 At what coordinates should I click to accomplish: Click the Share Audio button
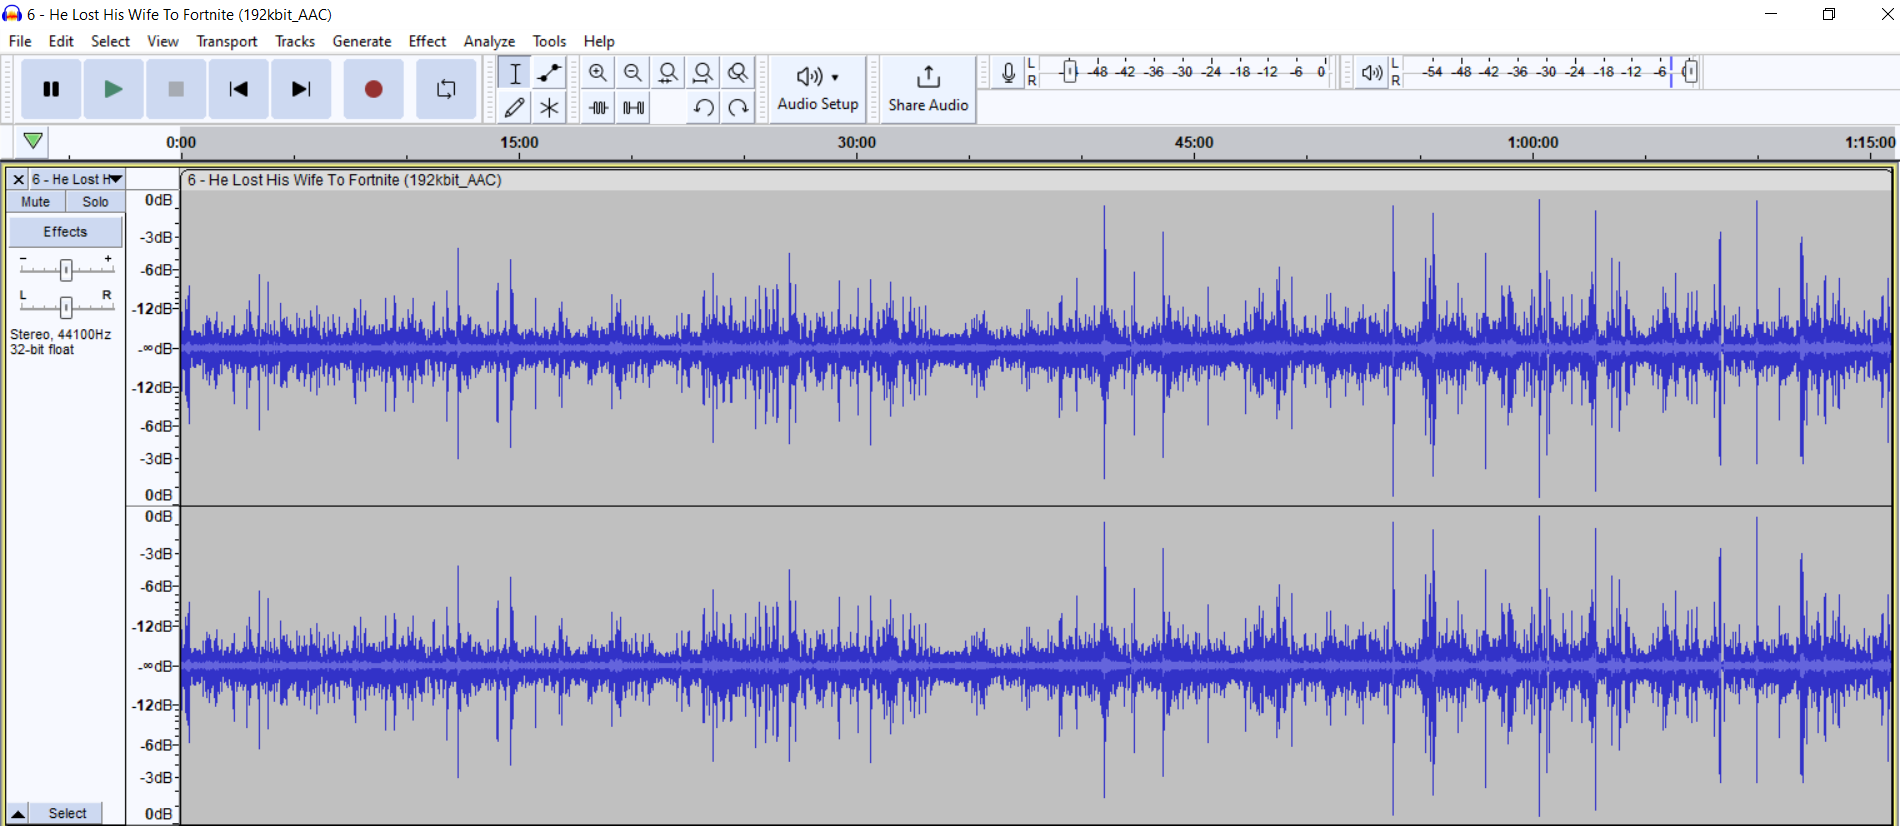point(928,89)
